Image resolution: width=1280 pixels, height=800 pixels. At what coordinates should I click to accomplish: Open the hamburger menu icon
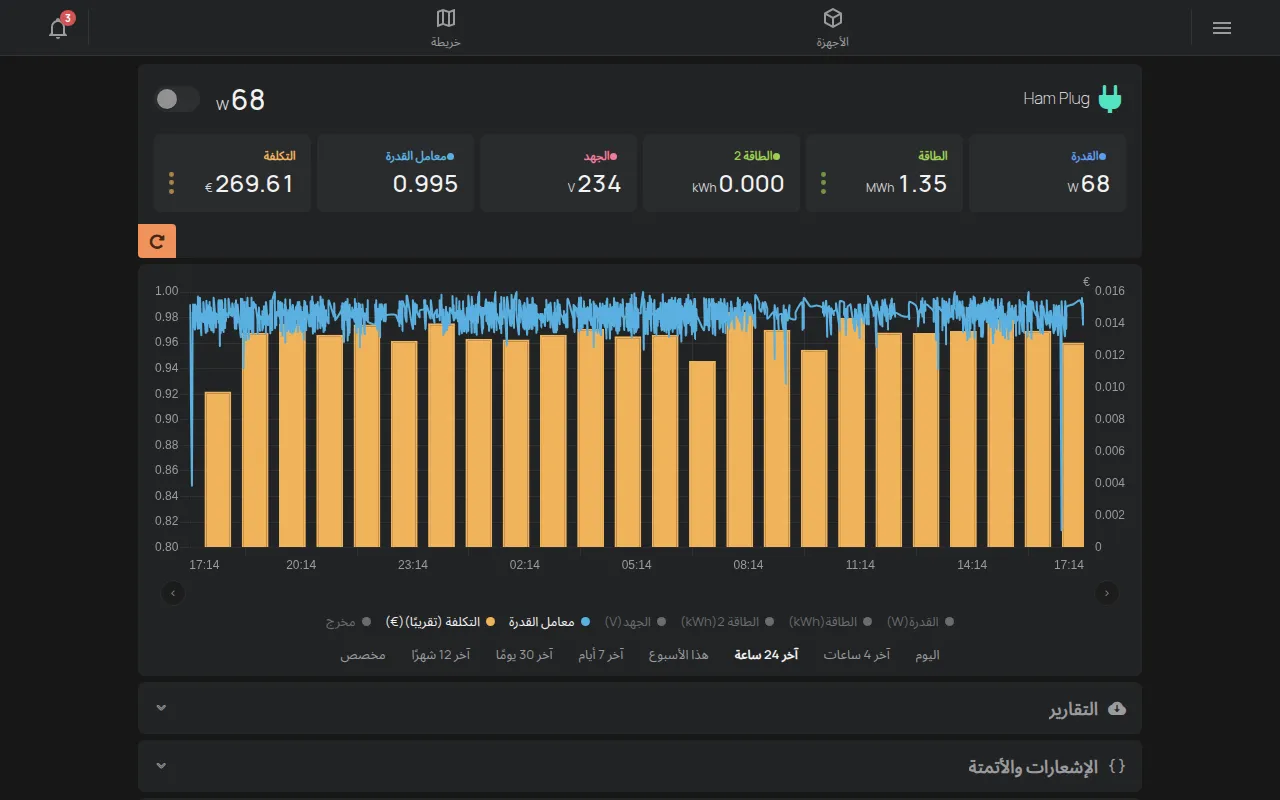(x=1221, y=28)
